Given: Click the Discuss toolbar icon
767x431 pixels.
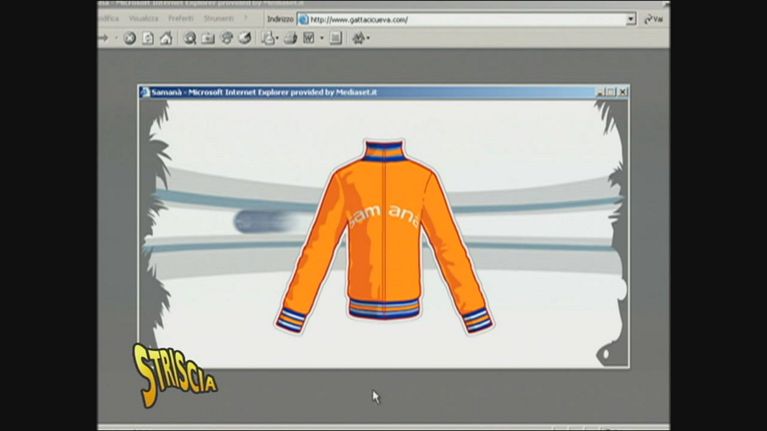Looking at the screenshot, I should tap(335, 39).
